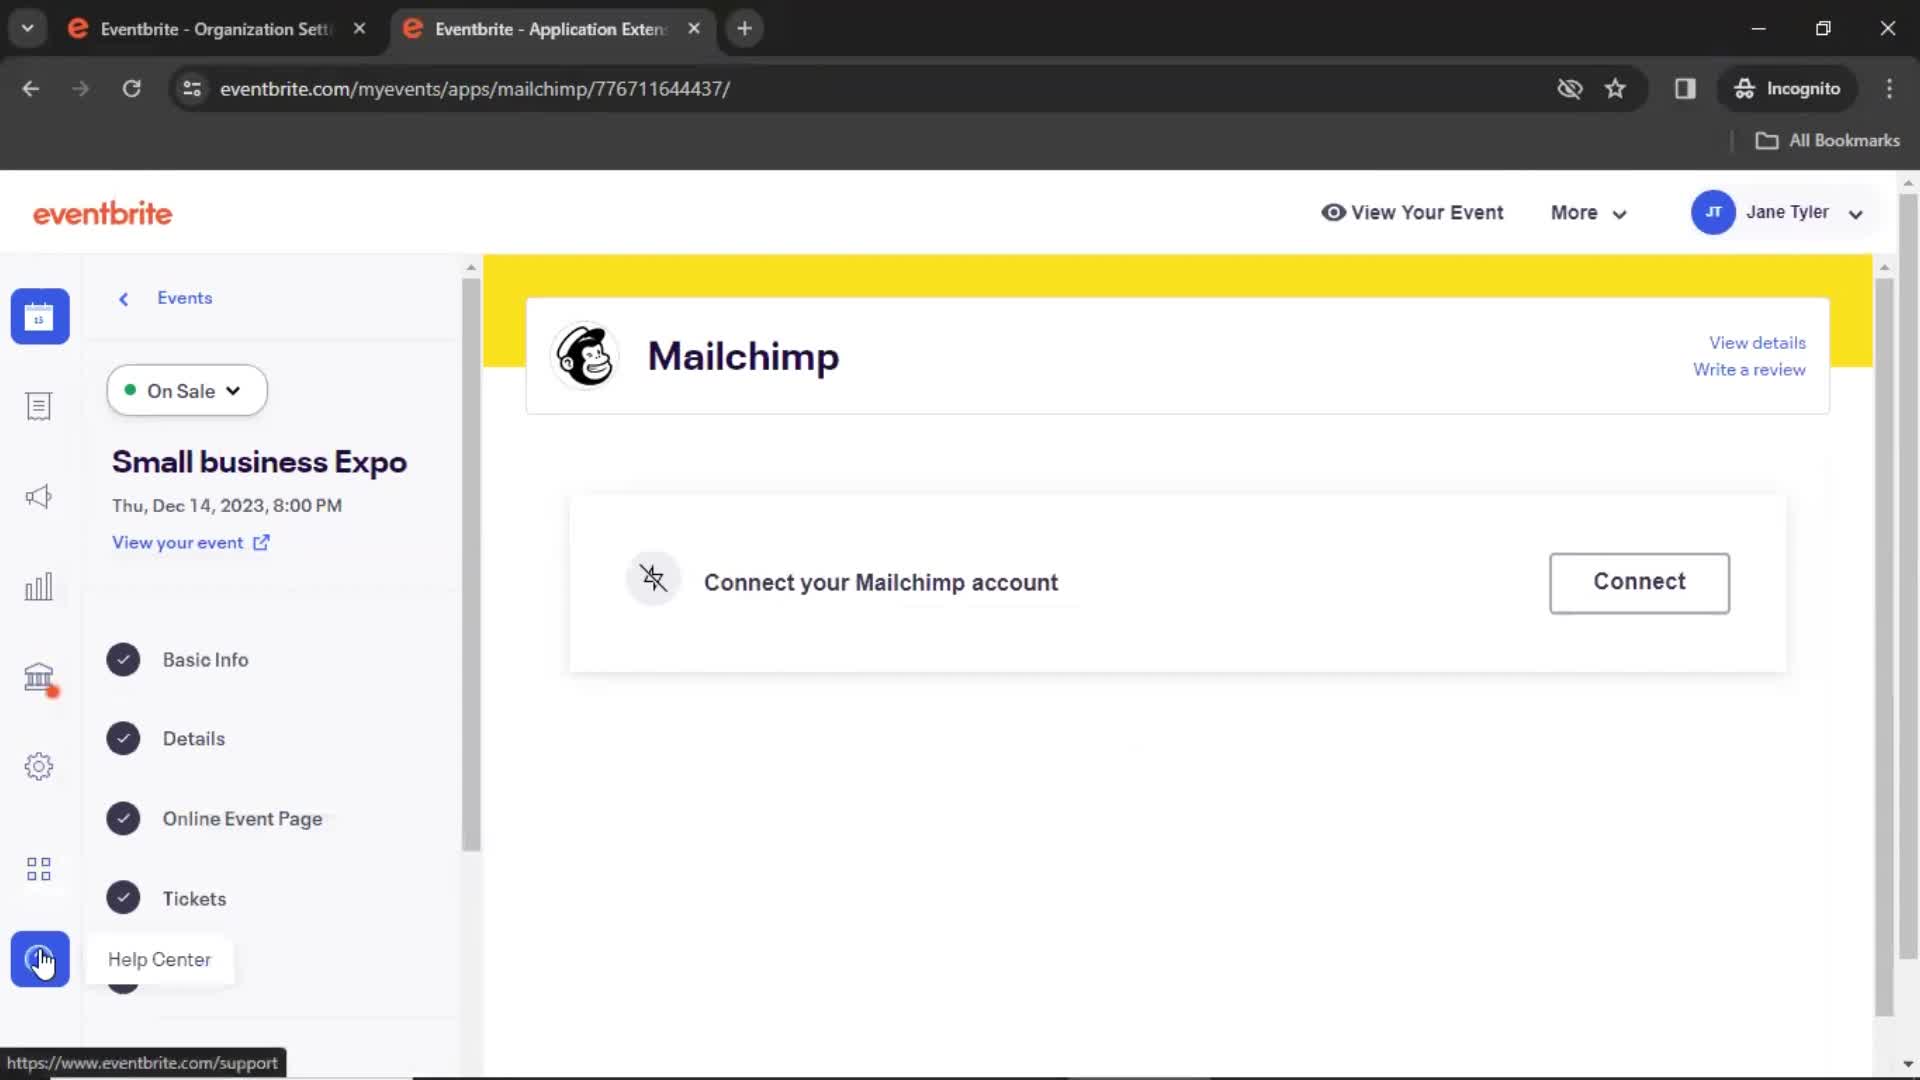Go to the Details step
The image size is (1920, 1080).
tap(194, 739)
